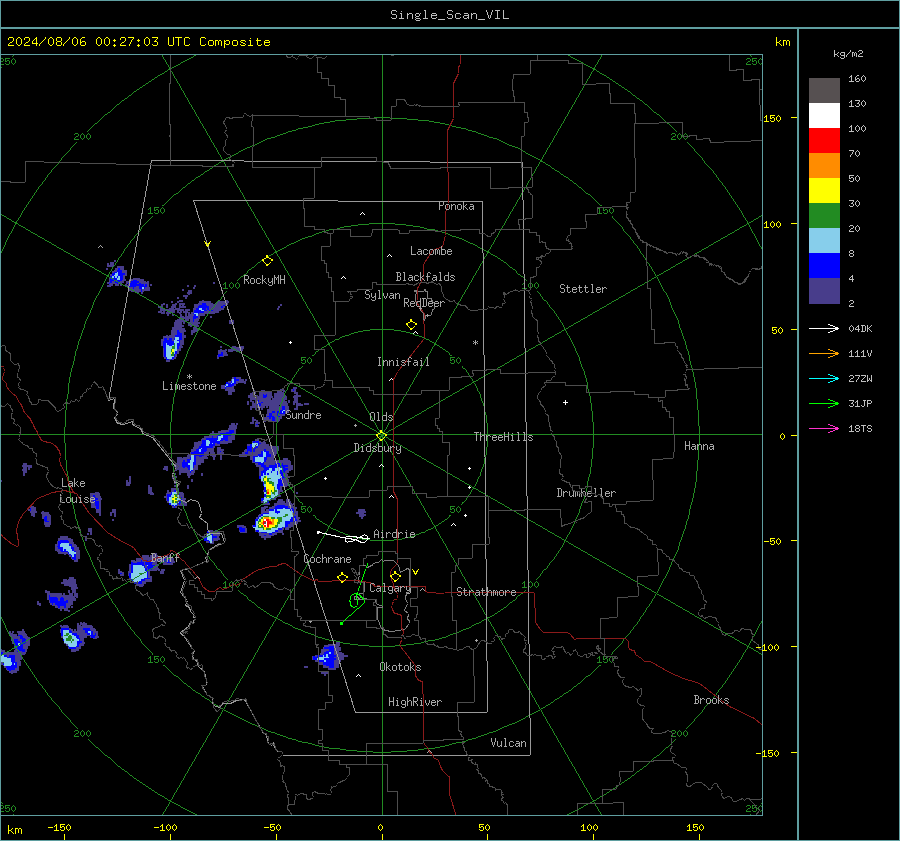Image resolution: width=900 pixels, height=841 pixels.
Task: Click the RedDeer city label
Action: coord(424,303)
